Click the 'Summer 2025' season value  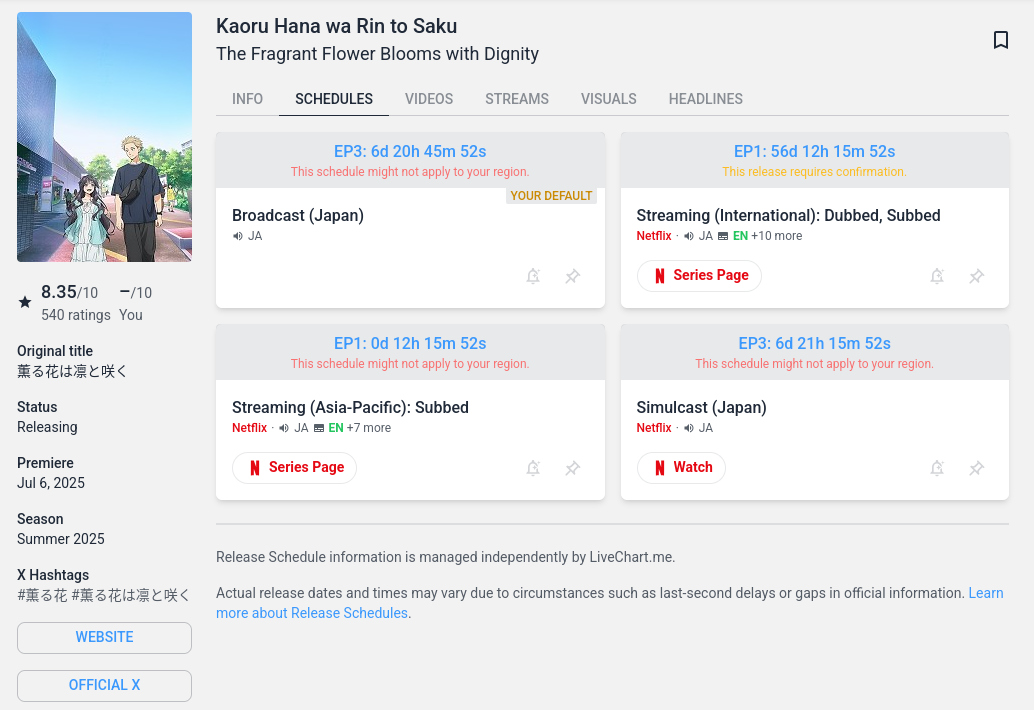coord(61,539)
